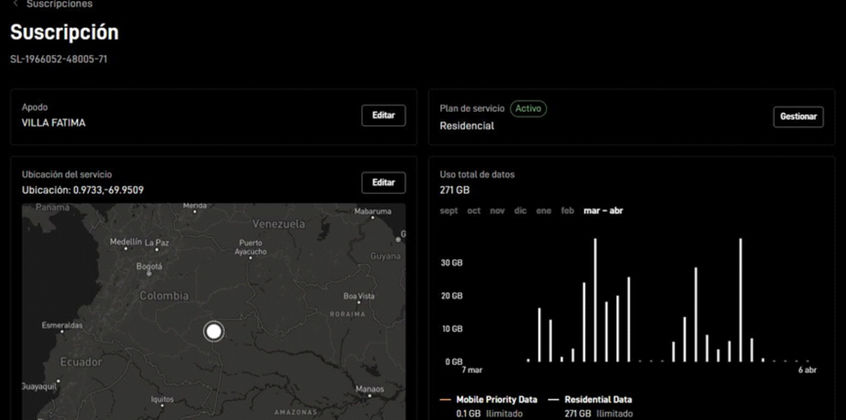This screenshot has width=846, height=420.
Task: Click the Bogotá label on the map
Action: point(149,267)
